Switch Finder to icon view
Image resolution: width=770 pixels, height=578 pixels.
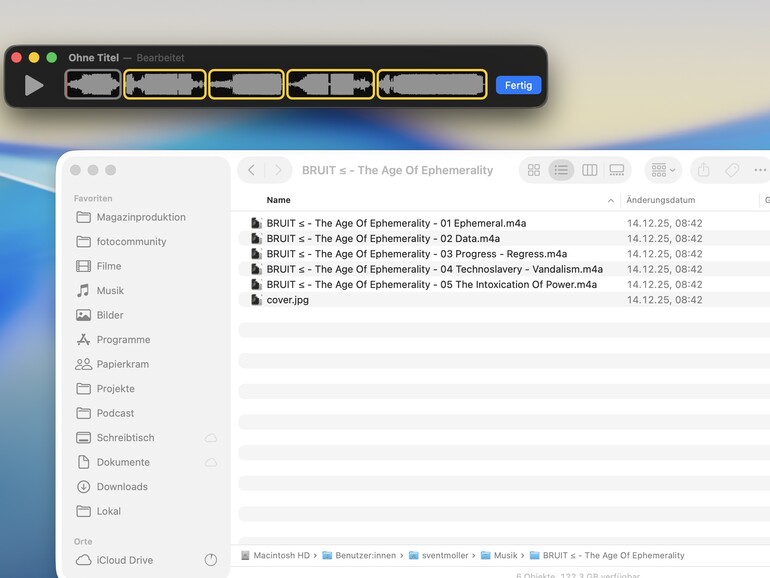534,170
